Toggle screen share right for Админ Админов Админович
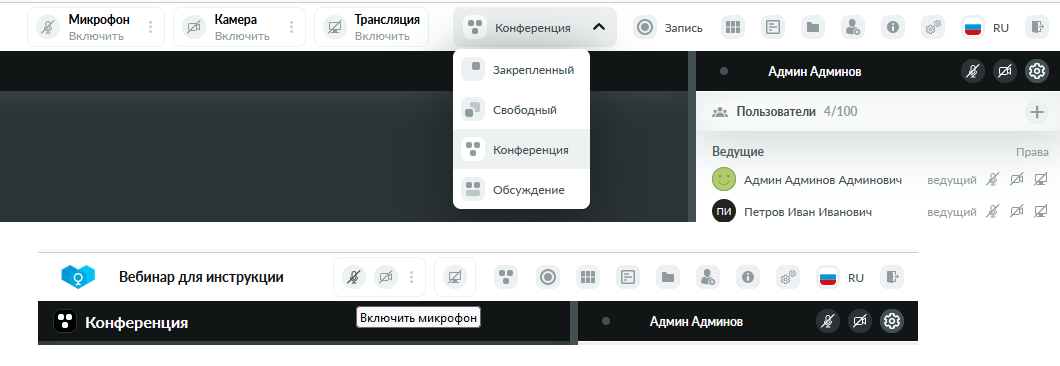Image resolution: width=1060 pixels, height=366 pixels. click(x=1041, y=180)
